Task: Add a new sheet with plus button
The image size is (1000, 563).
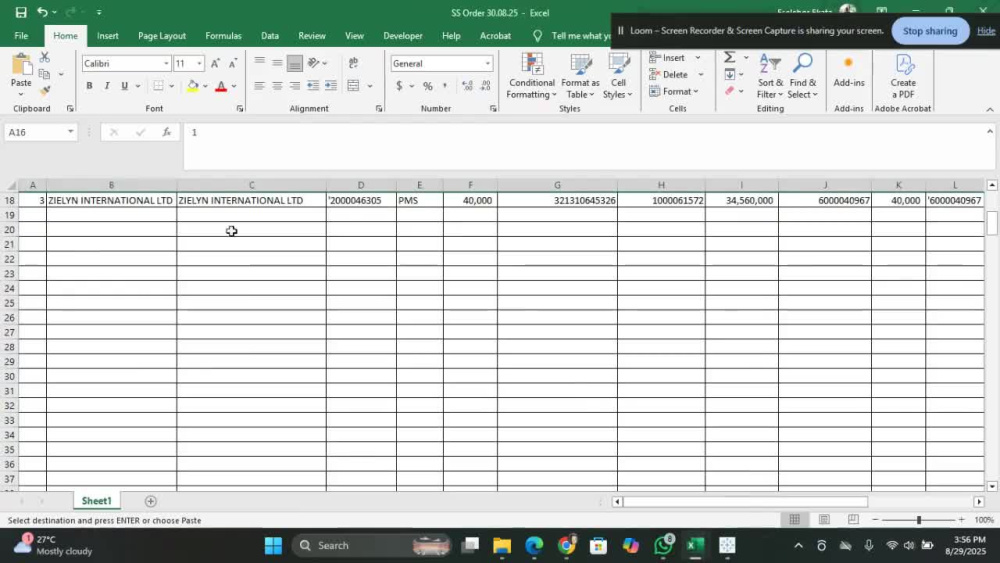Action: tap(151, 501)
